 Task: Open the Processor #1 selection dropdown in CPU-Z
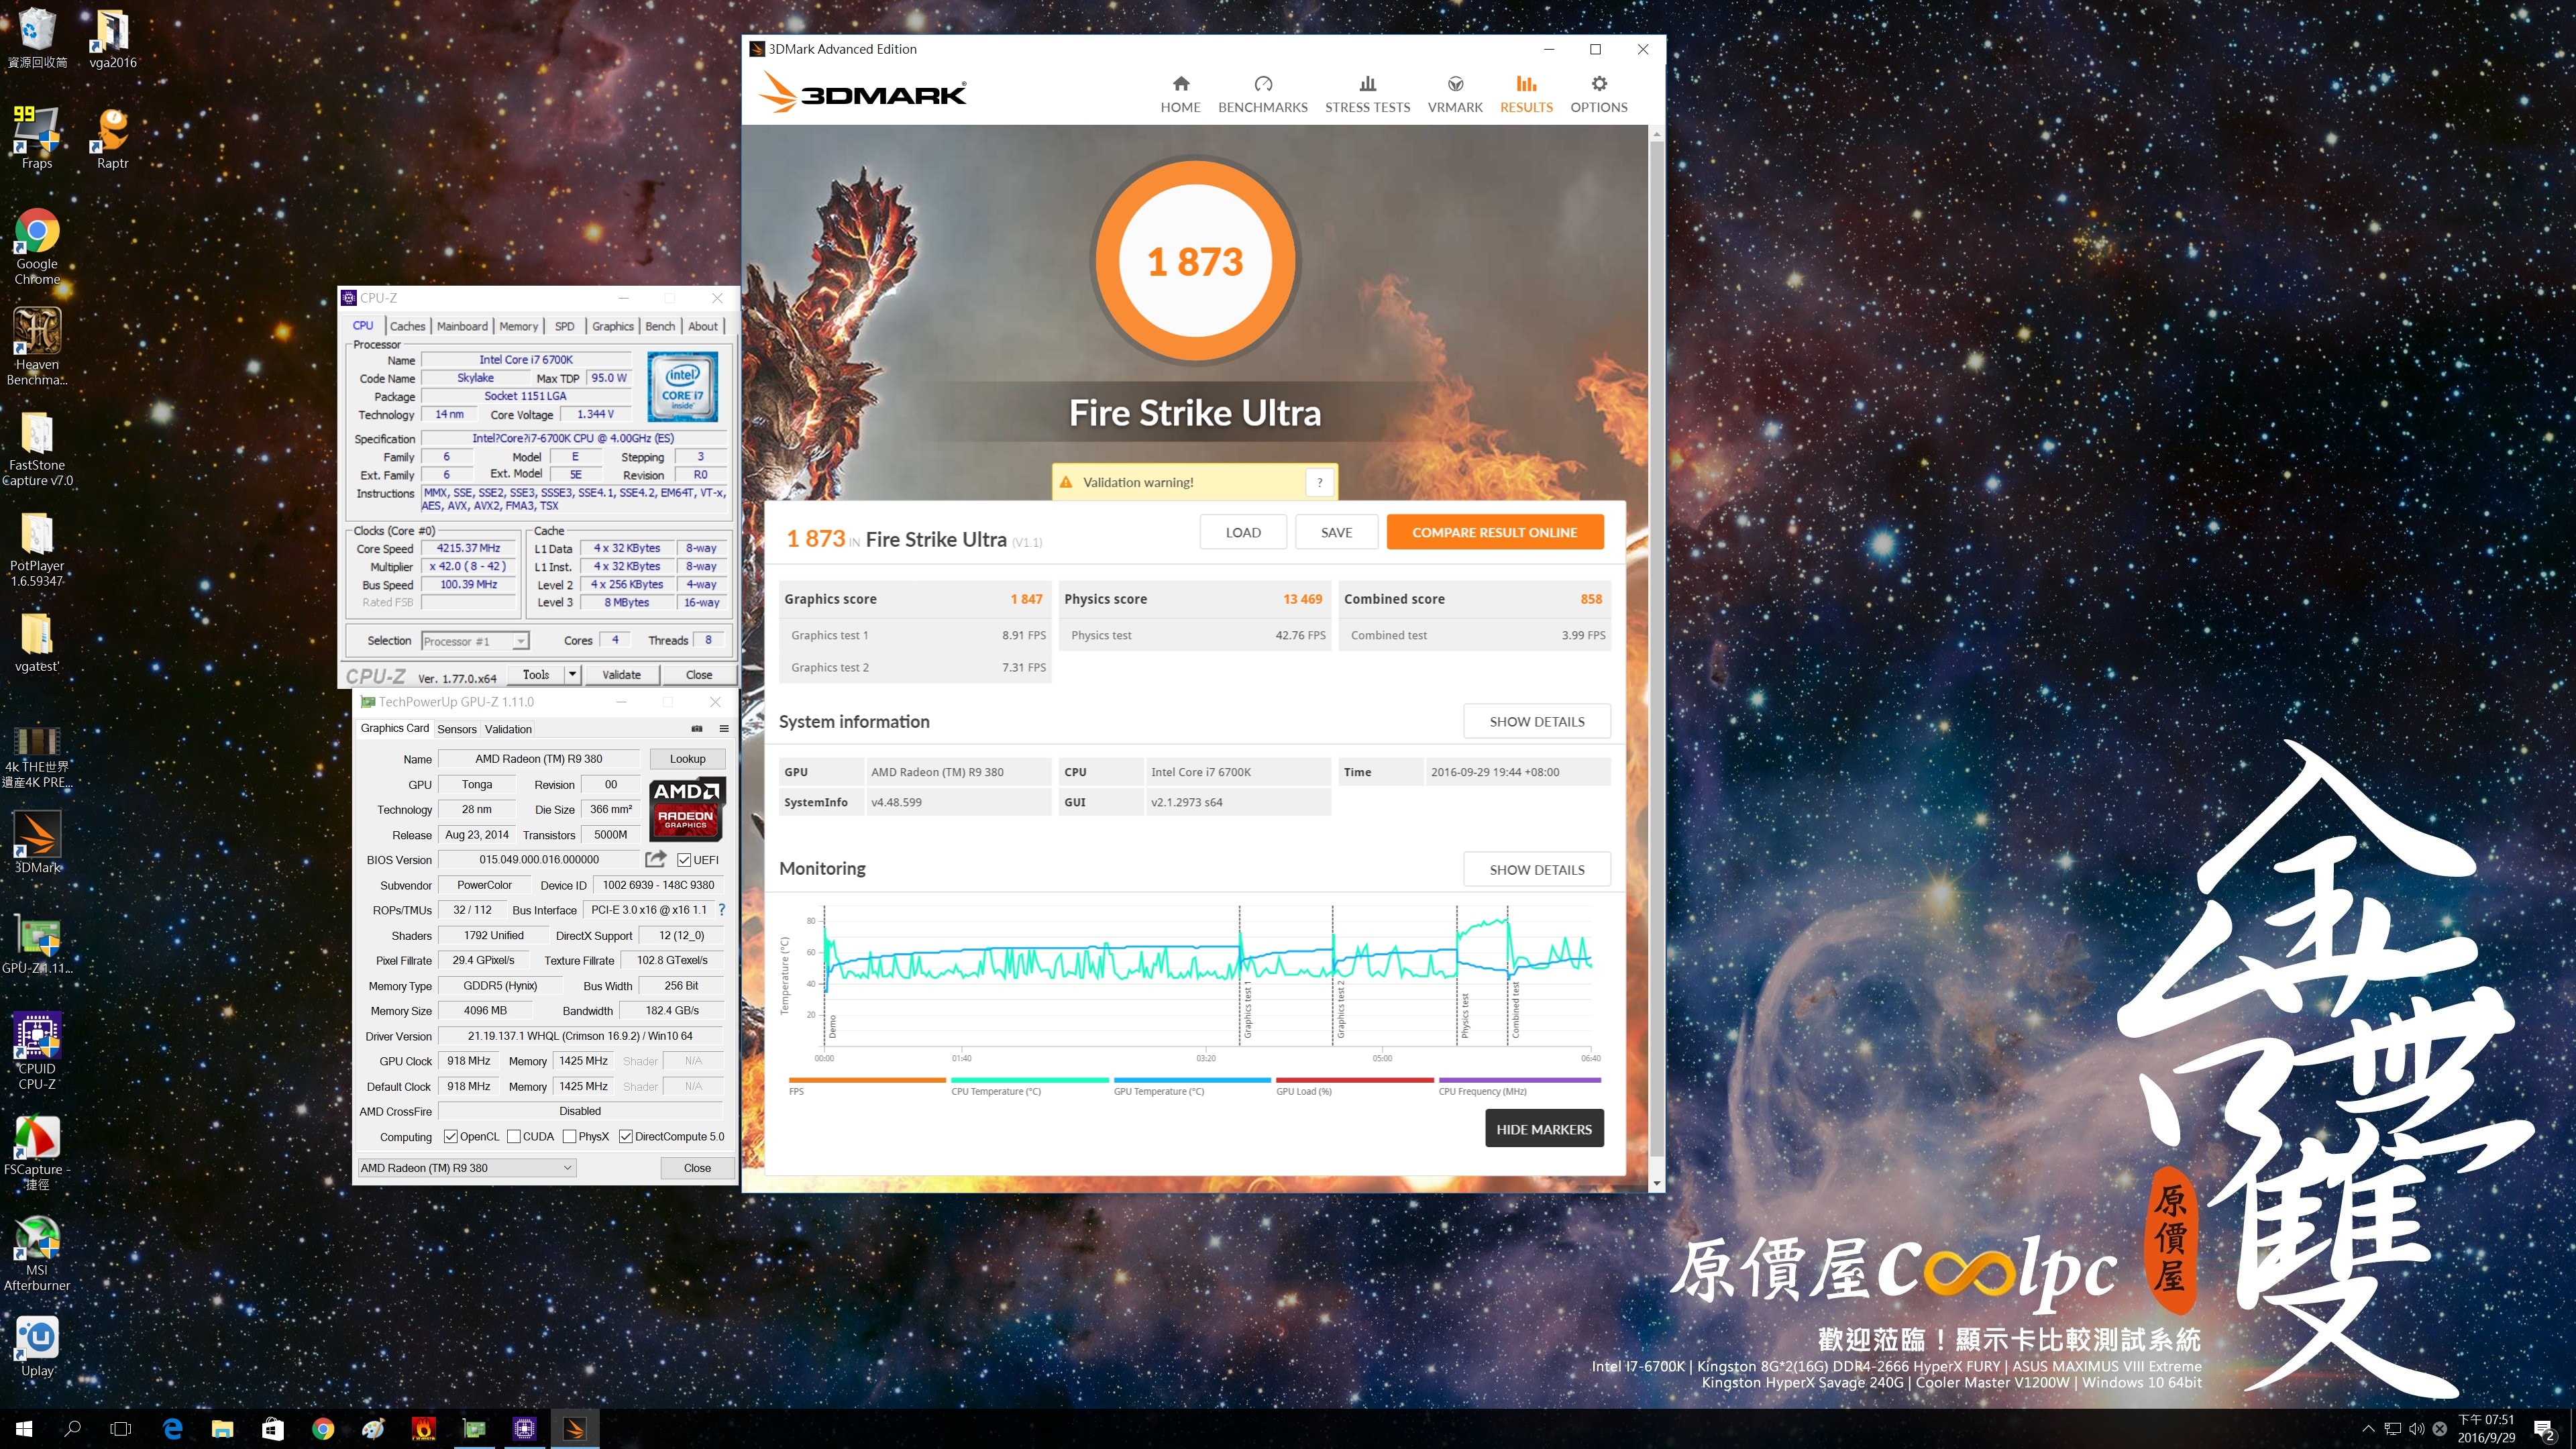pyautogui.click(x=475, y=641)
